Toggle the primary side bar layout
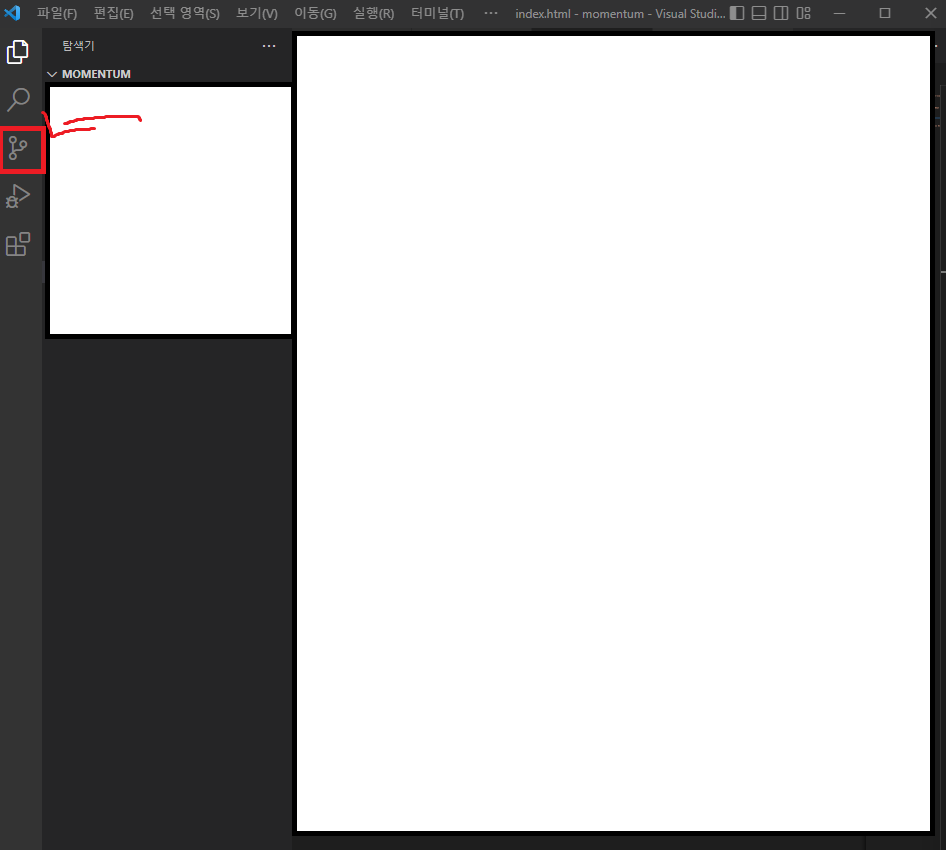This screenshot has height=850, width=946. (x=737, y=13)
